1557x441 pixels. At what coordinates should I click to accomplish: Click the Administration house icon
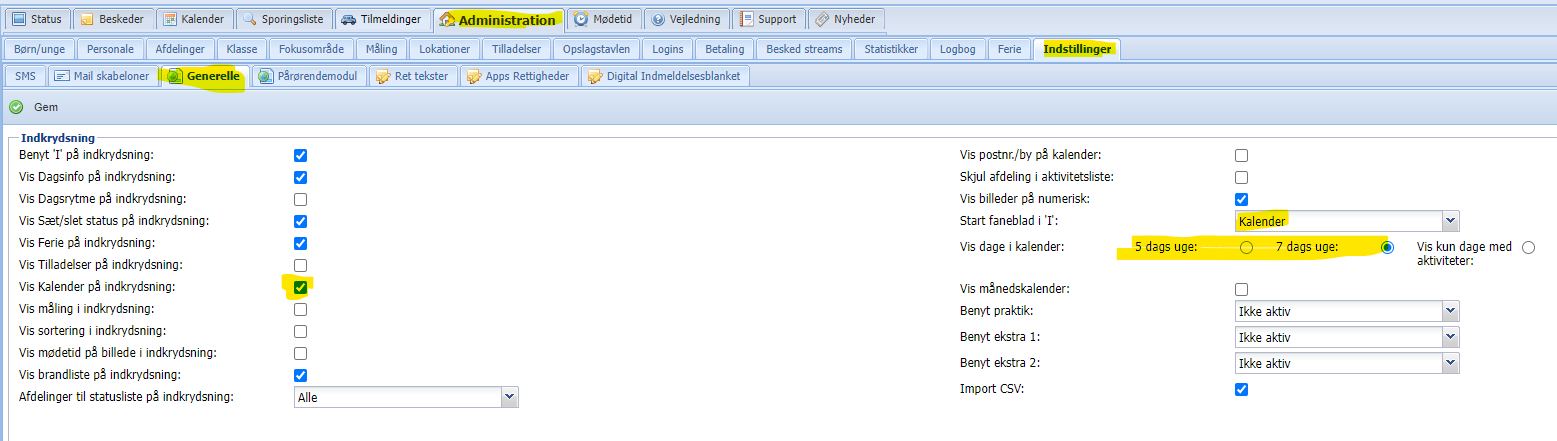(447, 19)
